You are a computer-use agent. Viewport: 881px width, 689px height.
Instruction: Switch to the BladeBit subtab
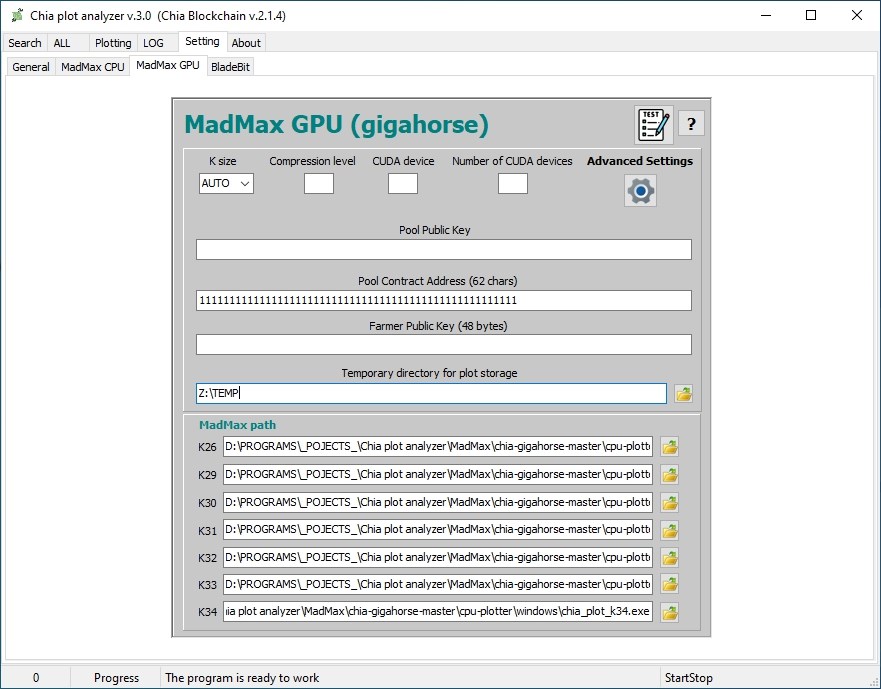(230, 67)
